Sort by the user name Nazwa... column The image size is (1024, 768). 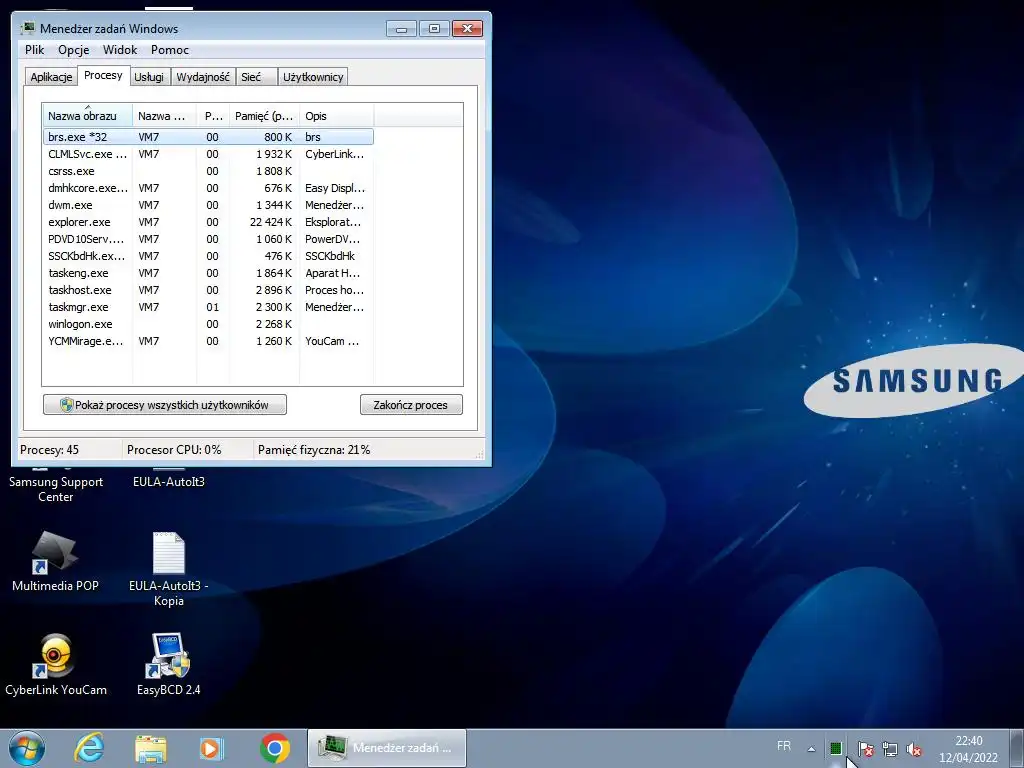165,116
